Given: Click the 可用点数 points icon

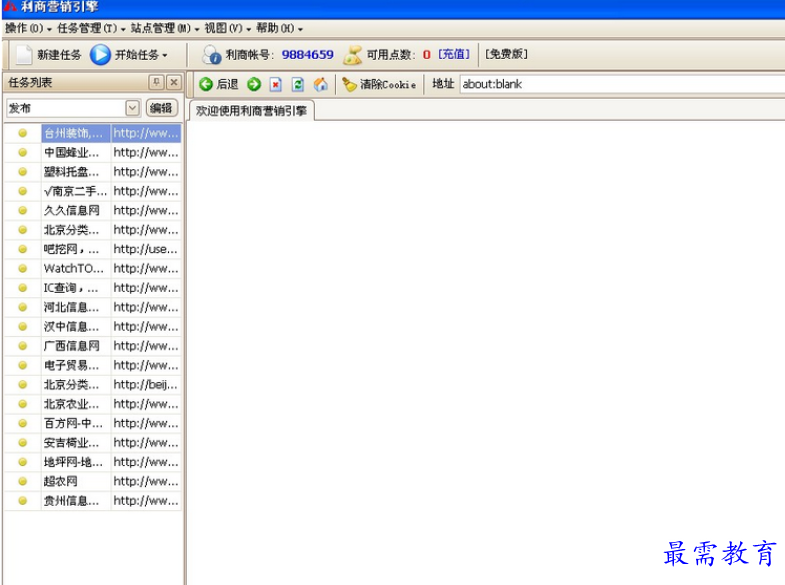Looking at the screenshot, I should [x=352, y=55].
